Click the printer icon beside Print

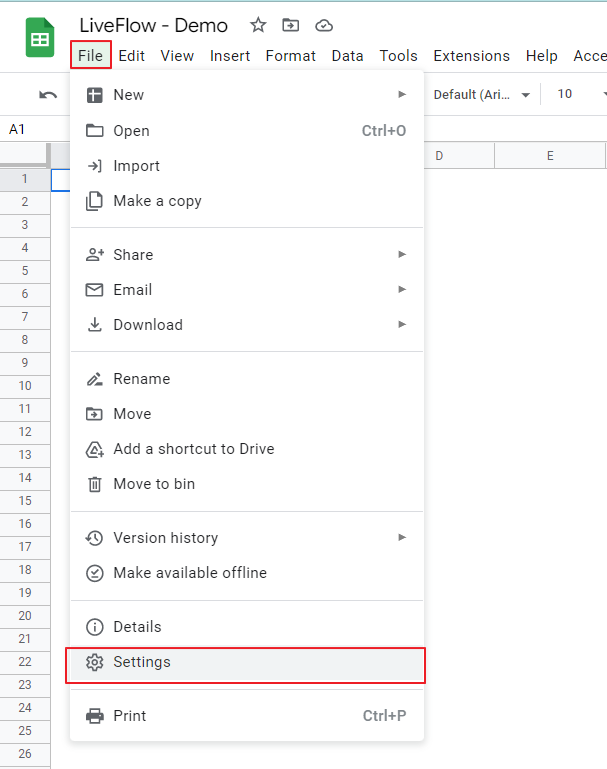click(95, 716)
